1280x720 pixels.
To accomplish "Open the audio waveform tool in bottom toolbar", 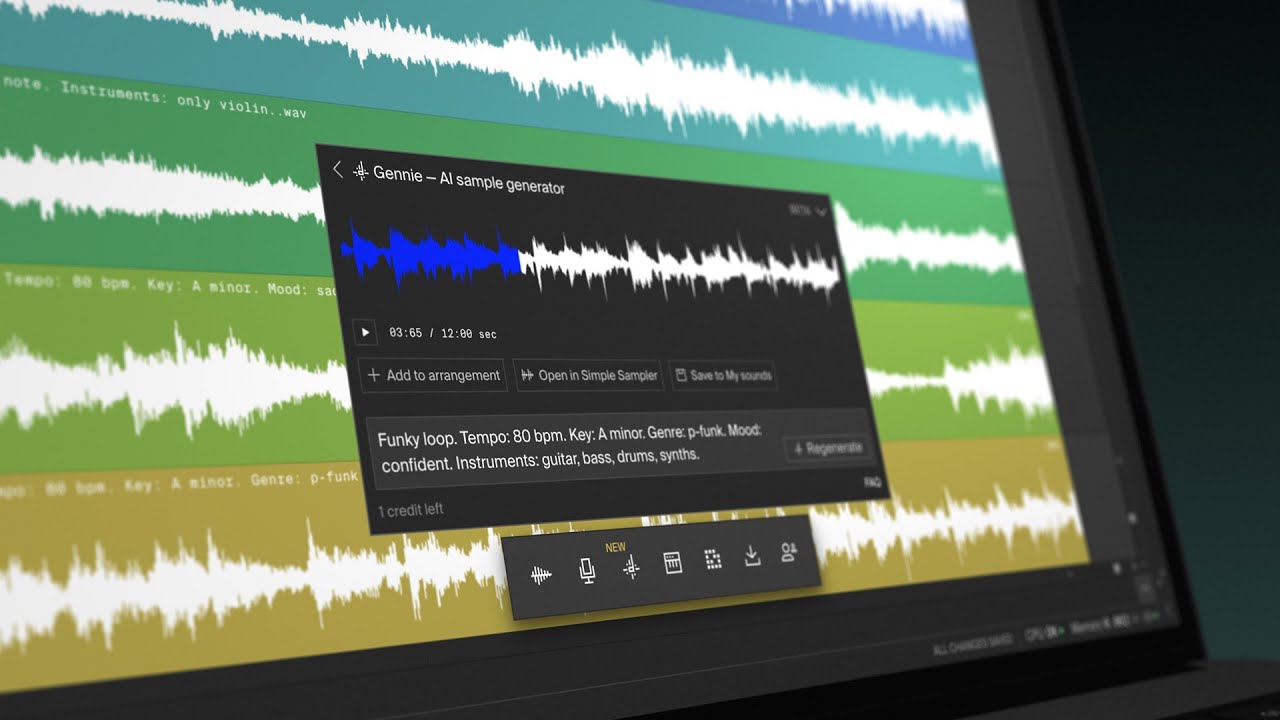I will coord(541,575).
